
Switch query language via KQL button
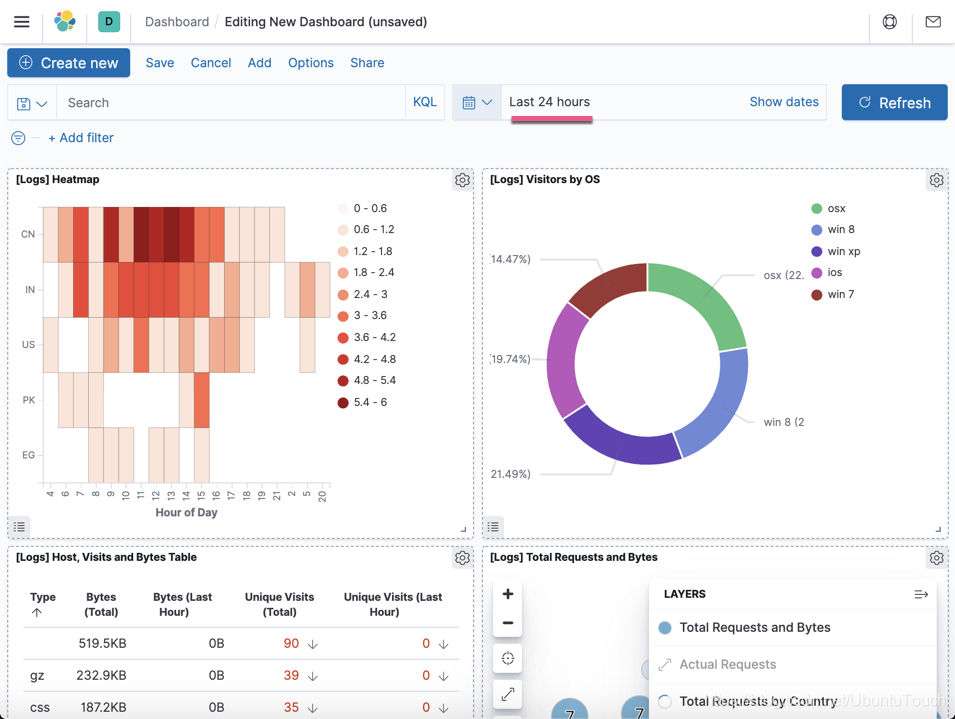click(425, 102)
